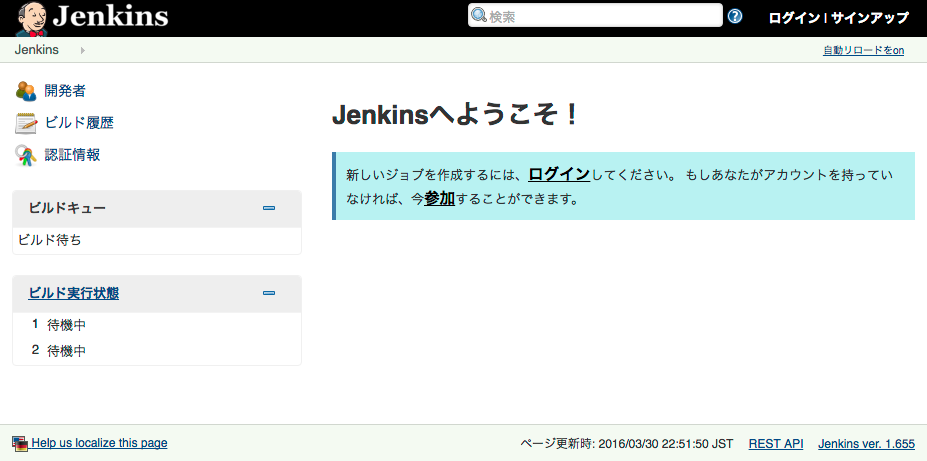Viewport: 927px width, 461px height.
Task: Click the magnifier icon in search box
Action: [x=479, y=15]
